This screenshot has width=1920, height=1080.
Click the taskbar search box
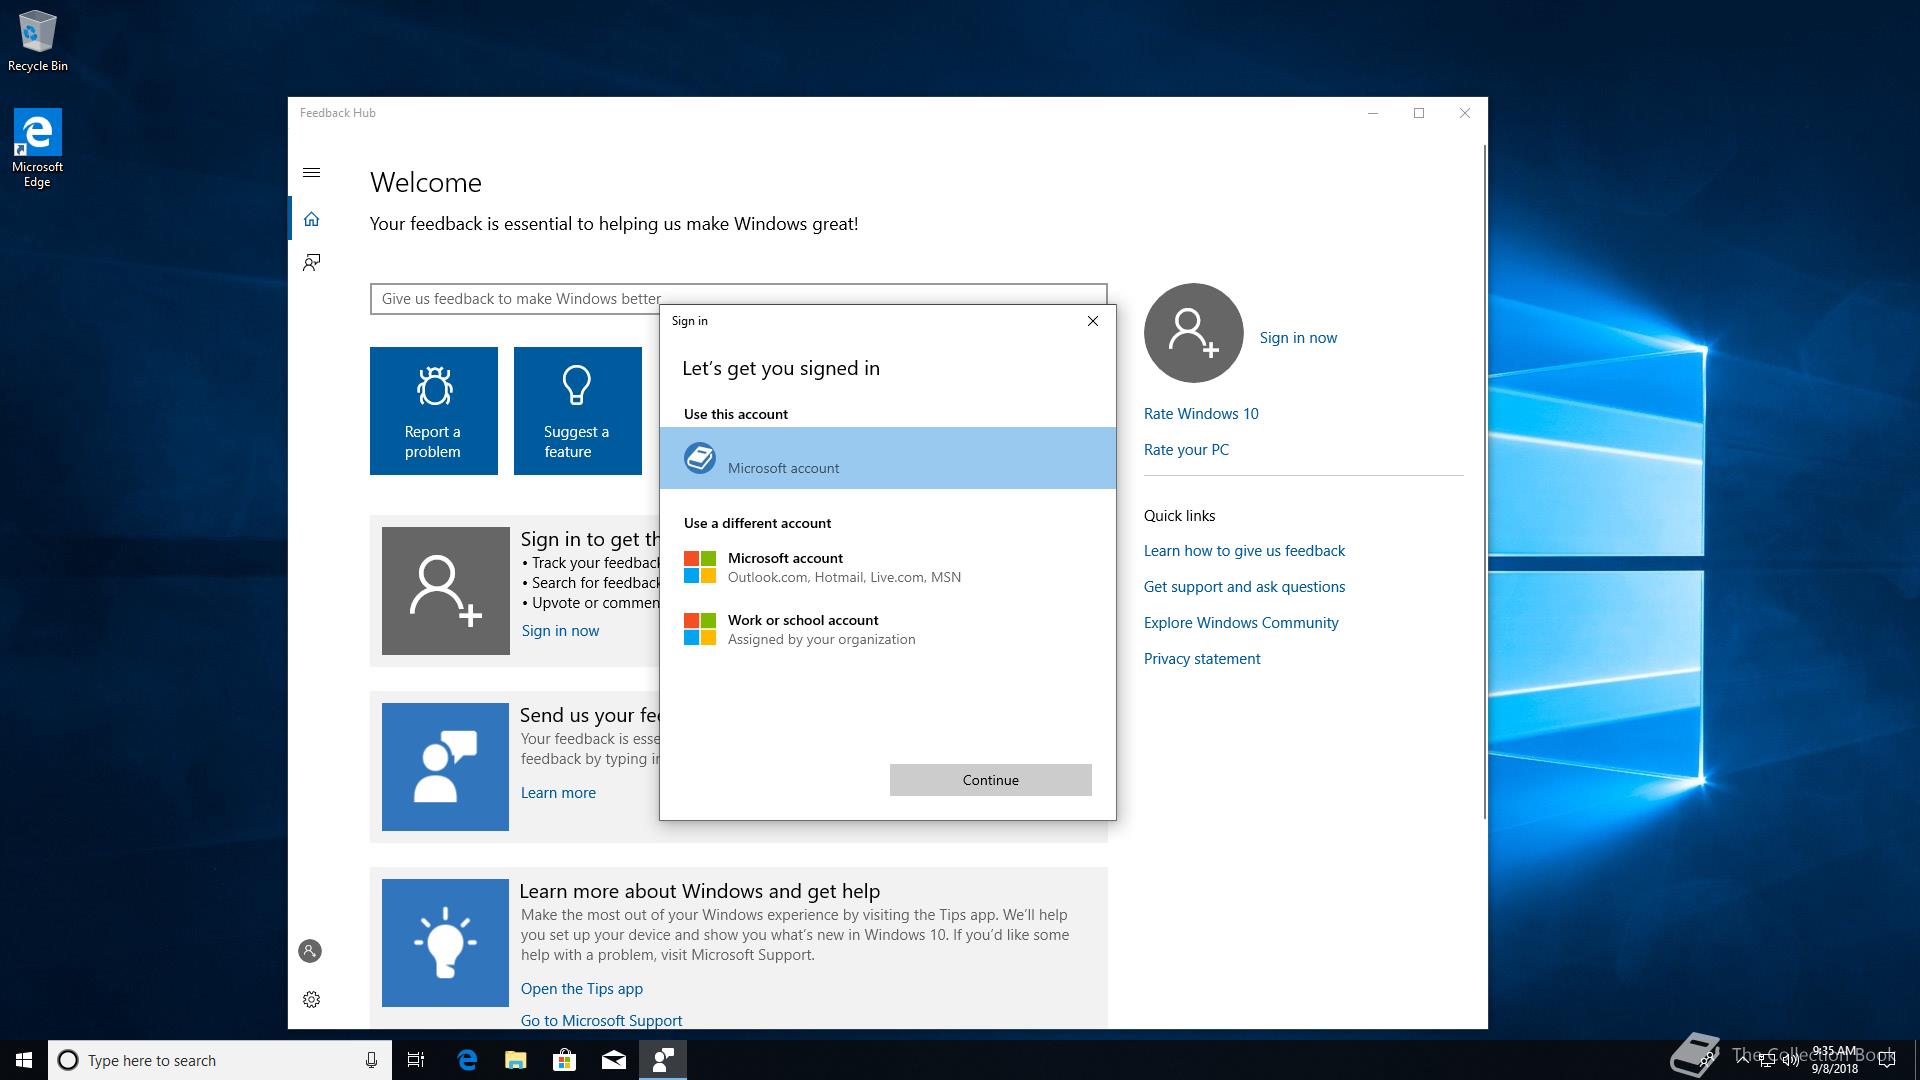coord(219,1060)
